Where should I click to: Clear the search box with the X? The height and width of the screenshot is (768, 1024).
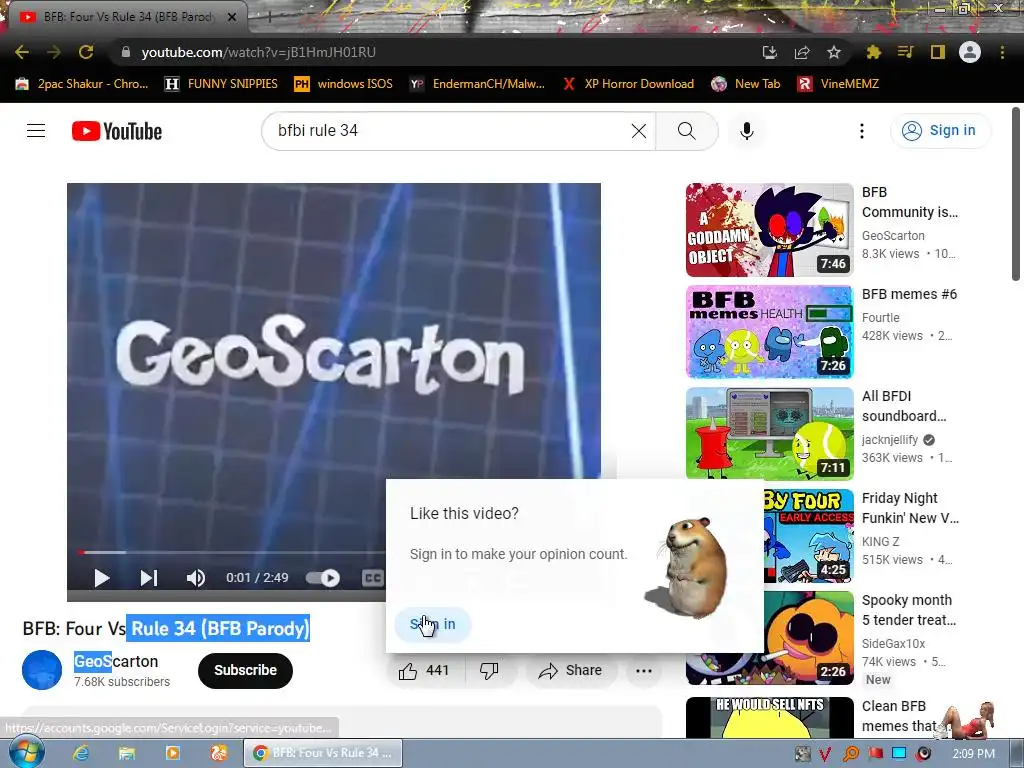pos(639,131)
